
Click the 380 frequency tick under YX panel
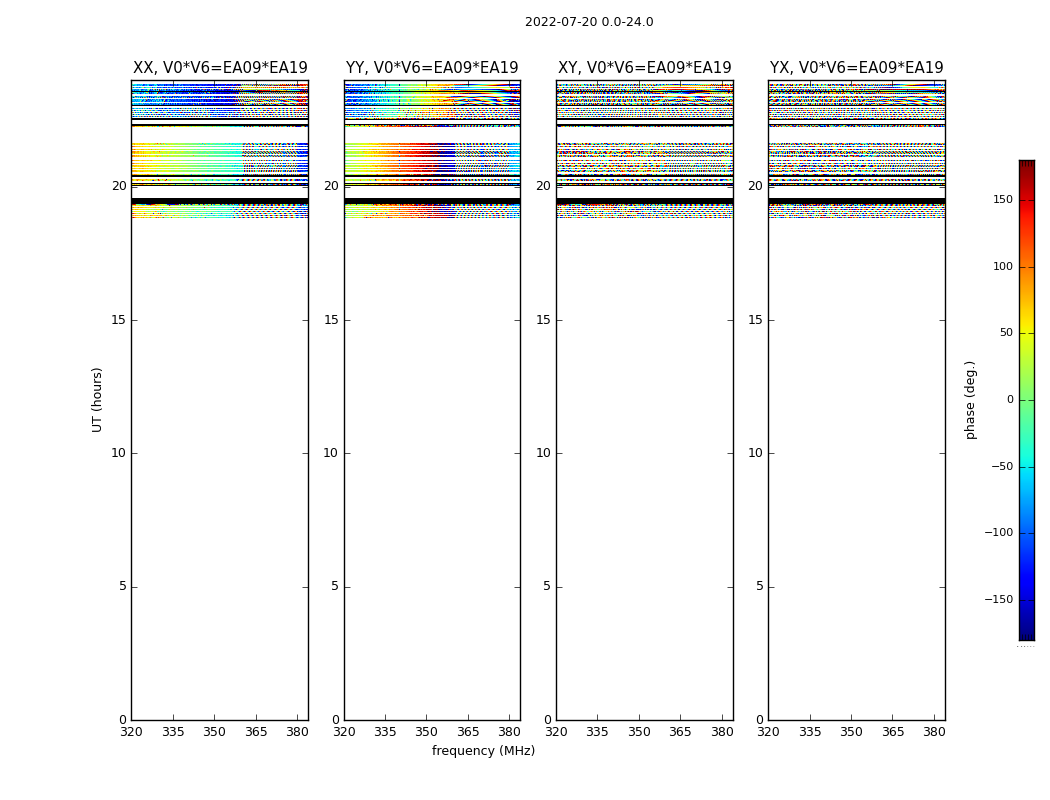tap(934, 733)
